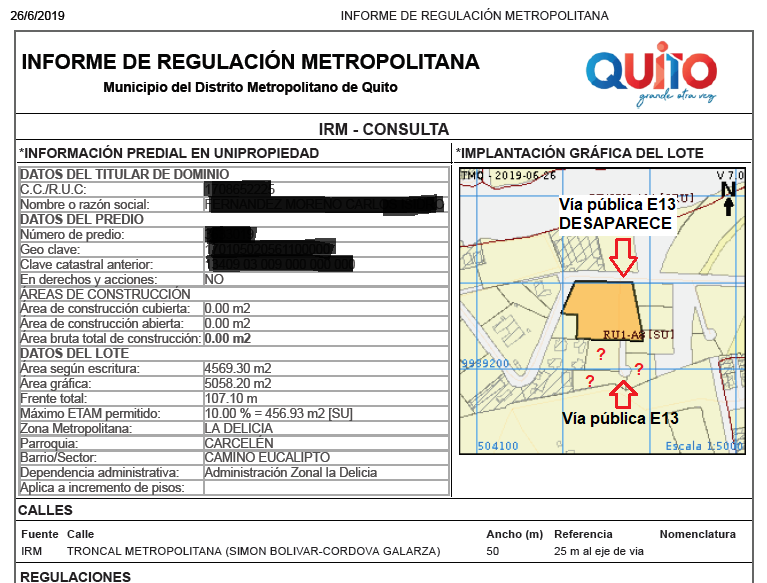Screen dimensions: 767x583
Task: Click the CALLES section heading
Action: pyautogui.click(x=45, y=510)
